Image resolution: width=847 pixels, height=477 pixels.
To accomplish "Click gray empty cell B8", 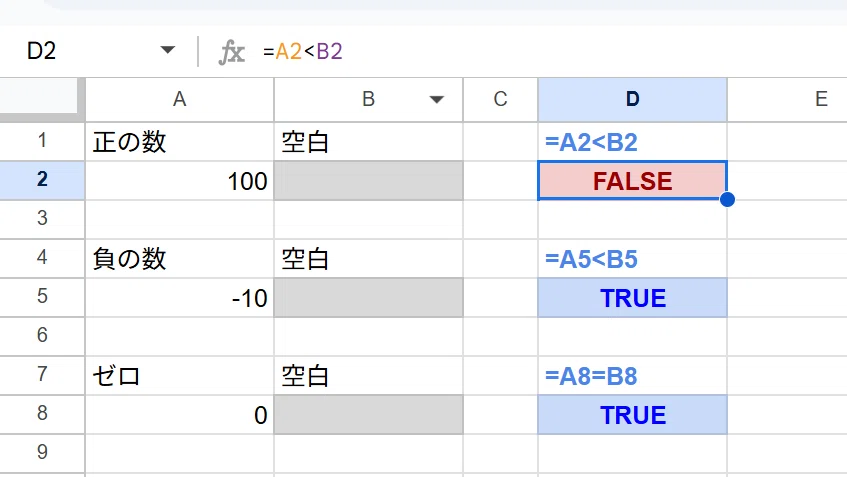I will point(368,414).
